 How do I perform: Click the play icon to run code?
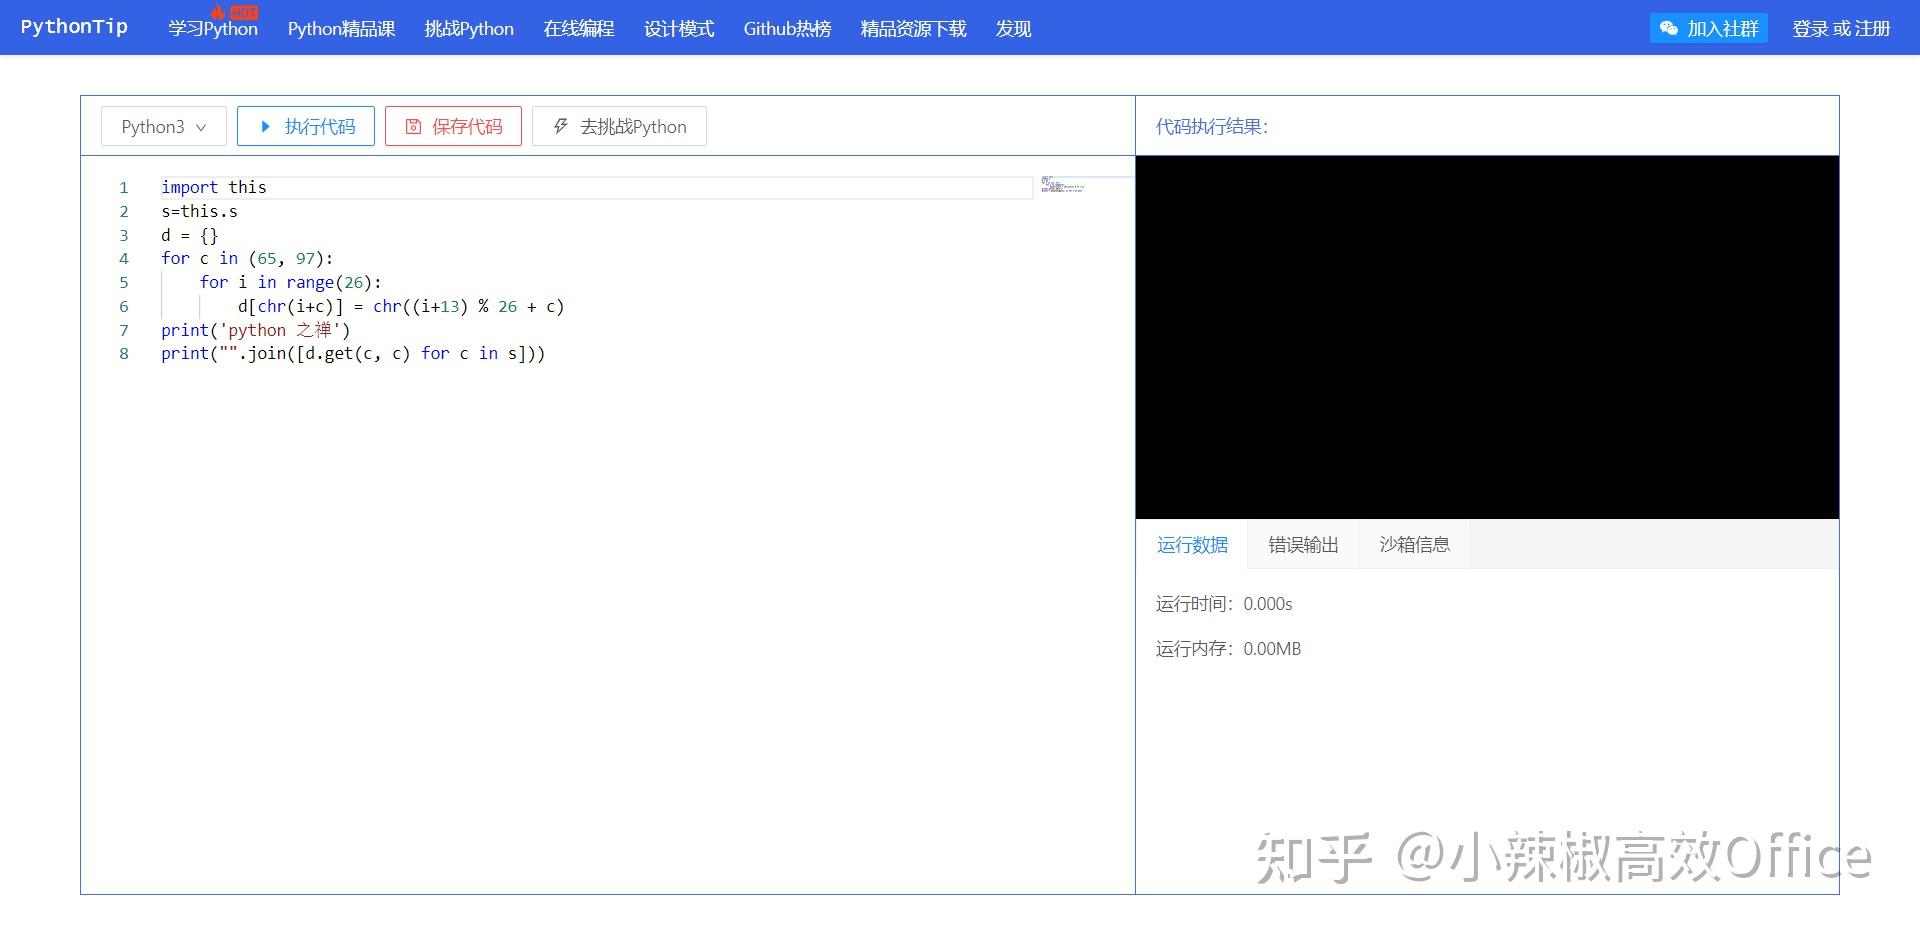click(266, 126)
